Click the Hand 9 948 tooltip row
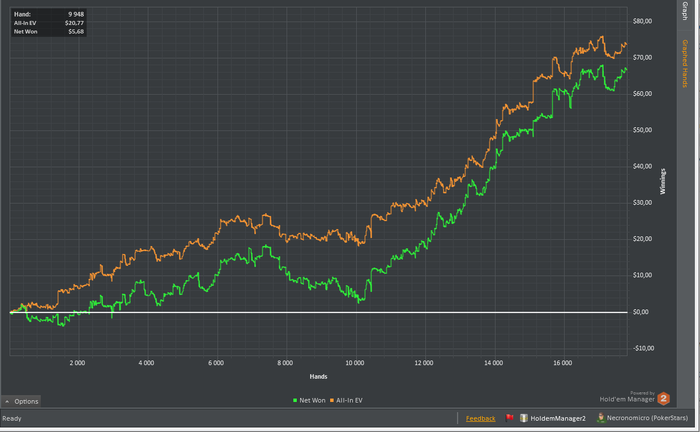Viewport: 700px width, 432px height. pos(49,14)
